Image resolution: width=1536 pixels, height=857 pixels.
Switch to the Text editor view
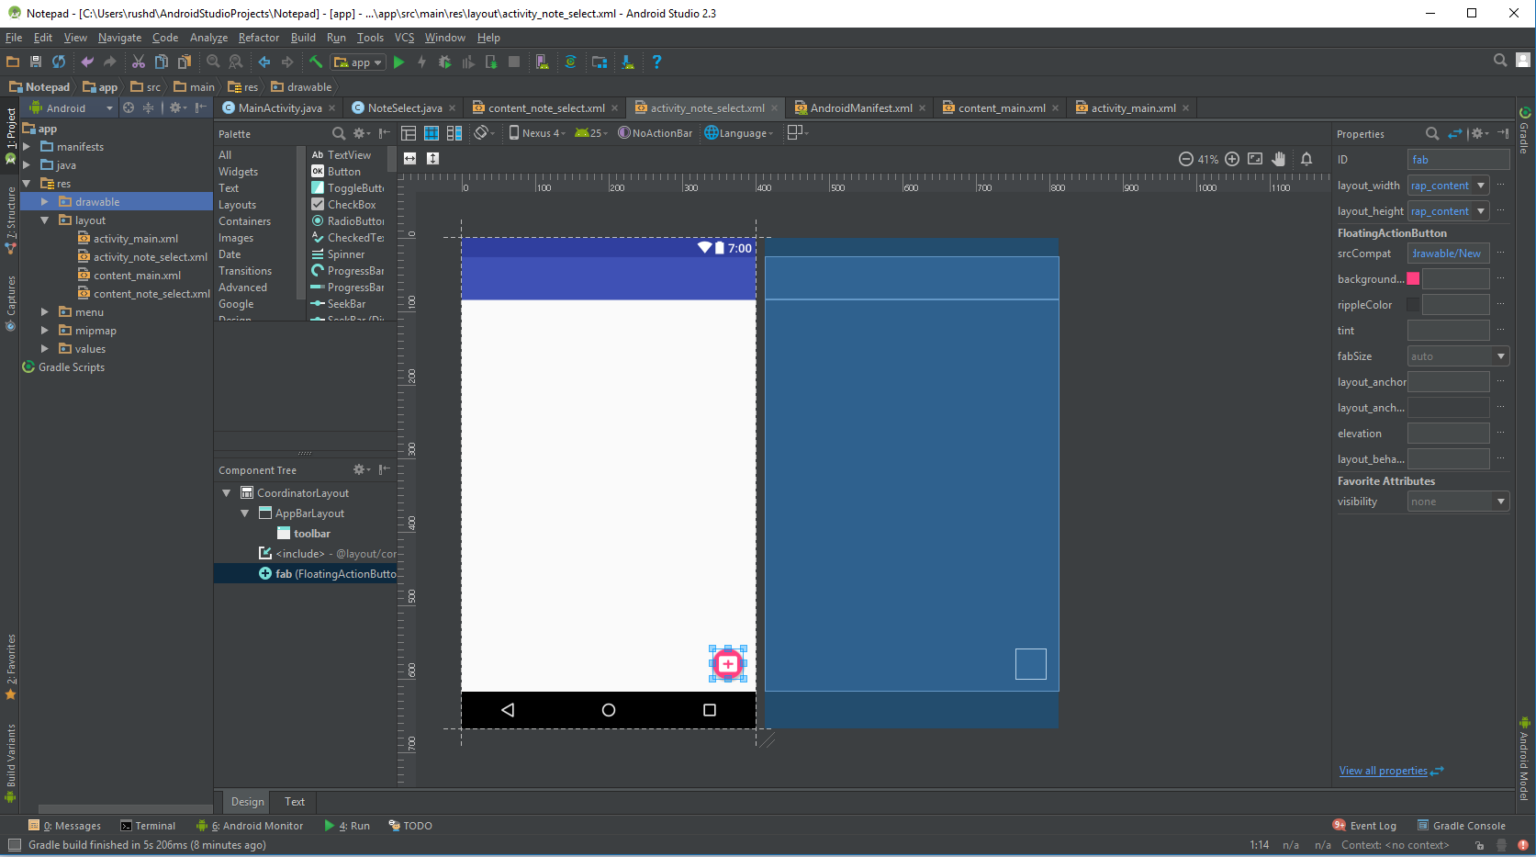(x=294, y=802)
